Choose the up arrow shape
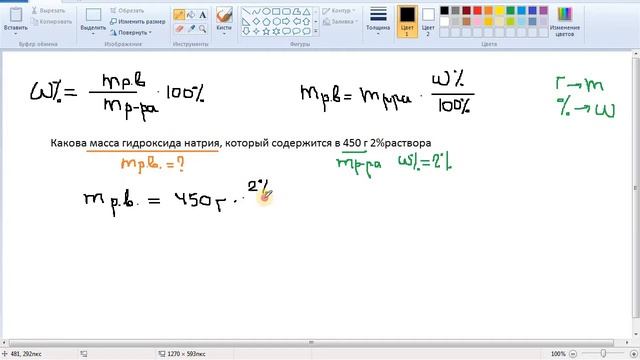The width and height of the screenshot is (640, 360). click(306, 21)
